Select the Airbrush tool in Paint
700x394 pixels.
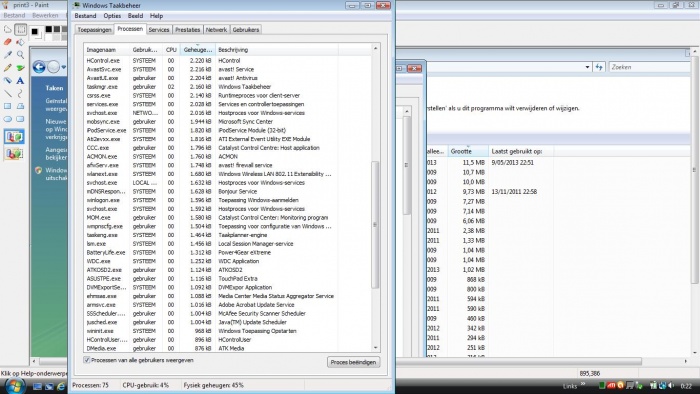click(8, 81)
